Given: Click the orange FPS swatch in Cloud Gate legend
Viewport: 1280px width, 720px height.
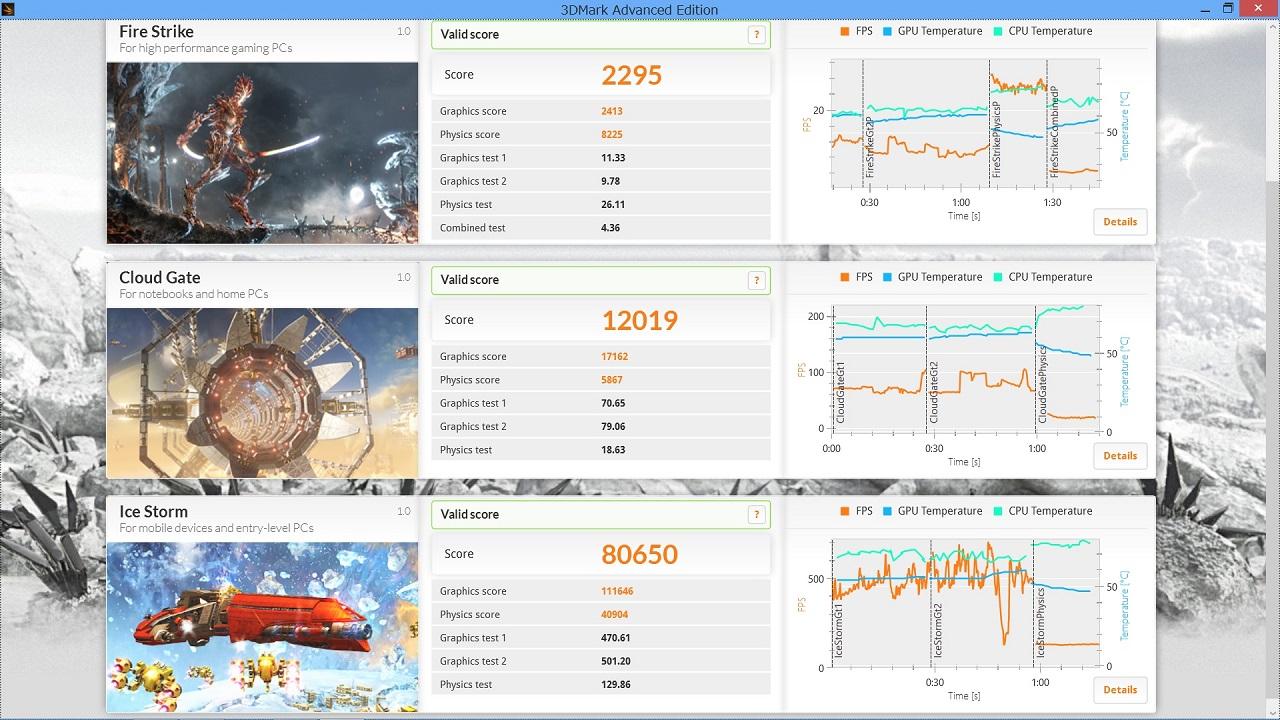Looking at the screenshot, I should [x=846, y=277].
